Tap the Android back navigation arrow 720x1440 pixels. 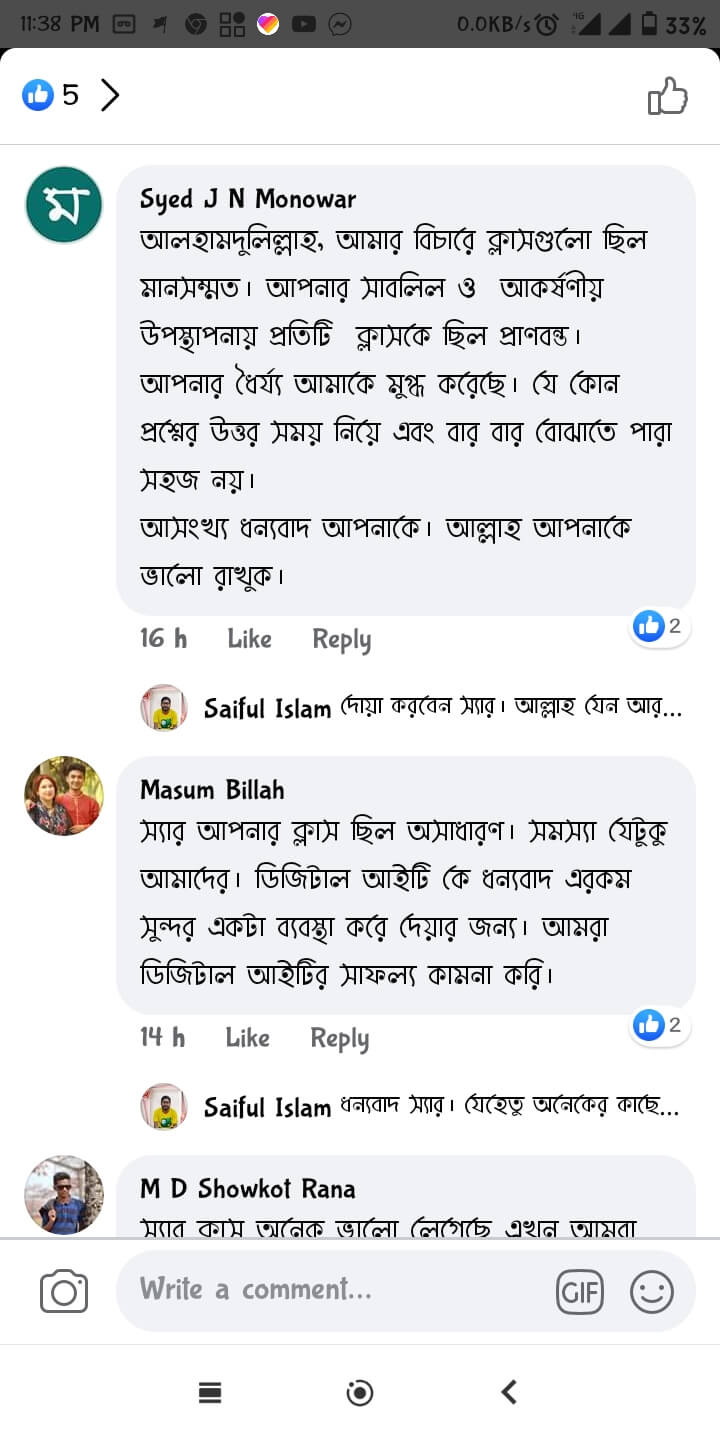pos(509,1392)
